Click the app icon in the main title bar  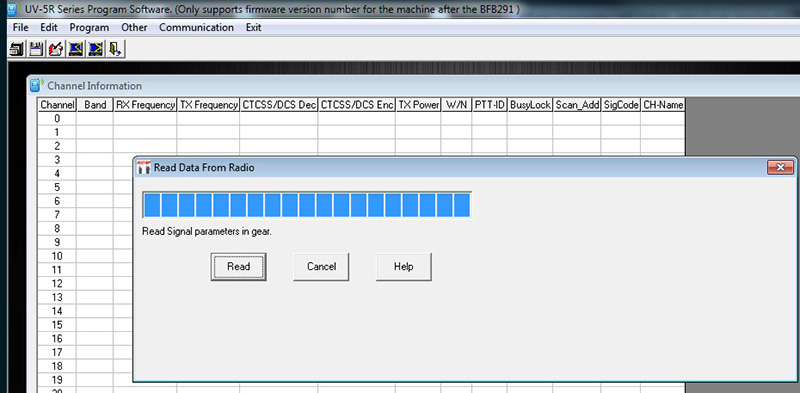[13, 9]
